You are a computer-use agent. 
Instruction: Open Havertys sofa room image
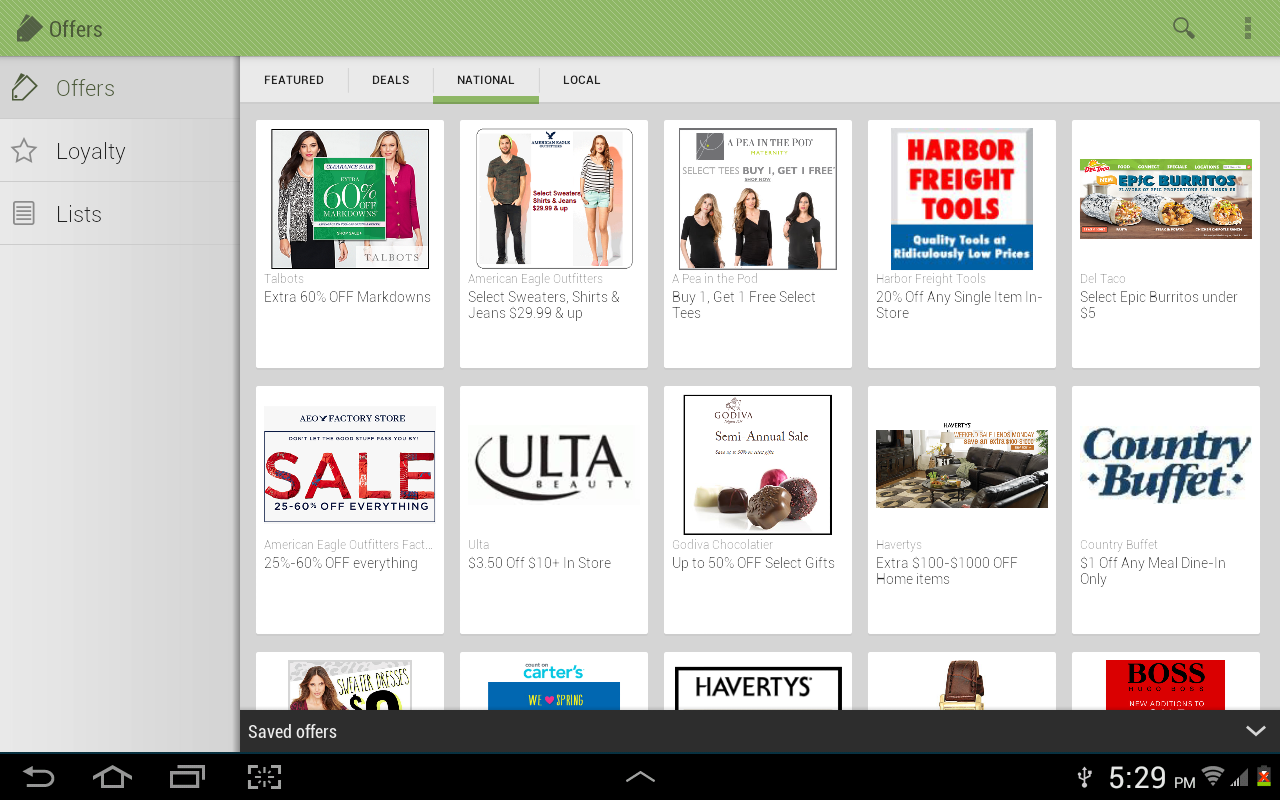[x=962, y=465]
